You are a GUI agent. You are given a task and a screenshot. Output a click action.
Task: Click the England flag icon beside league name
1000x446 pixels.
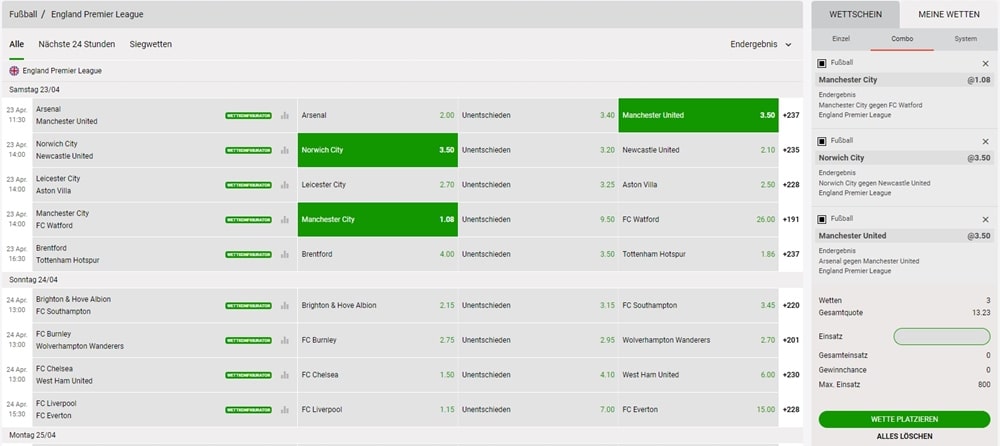point(14,71)
